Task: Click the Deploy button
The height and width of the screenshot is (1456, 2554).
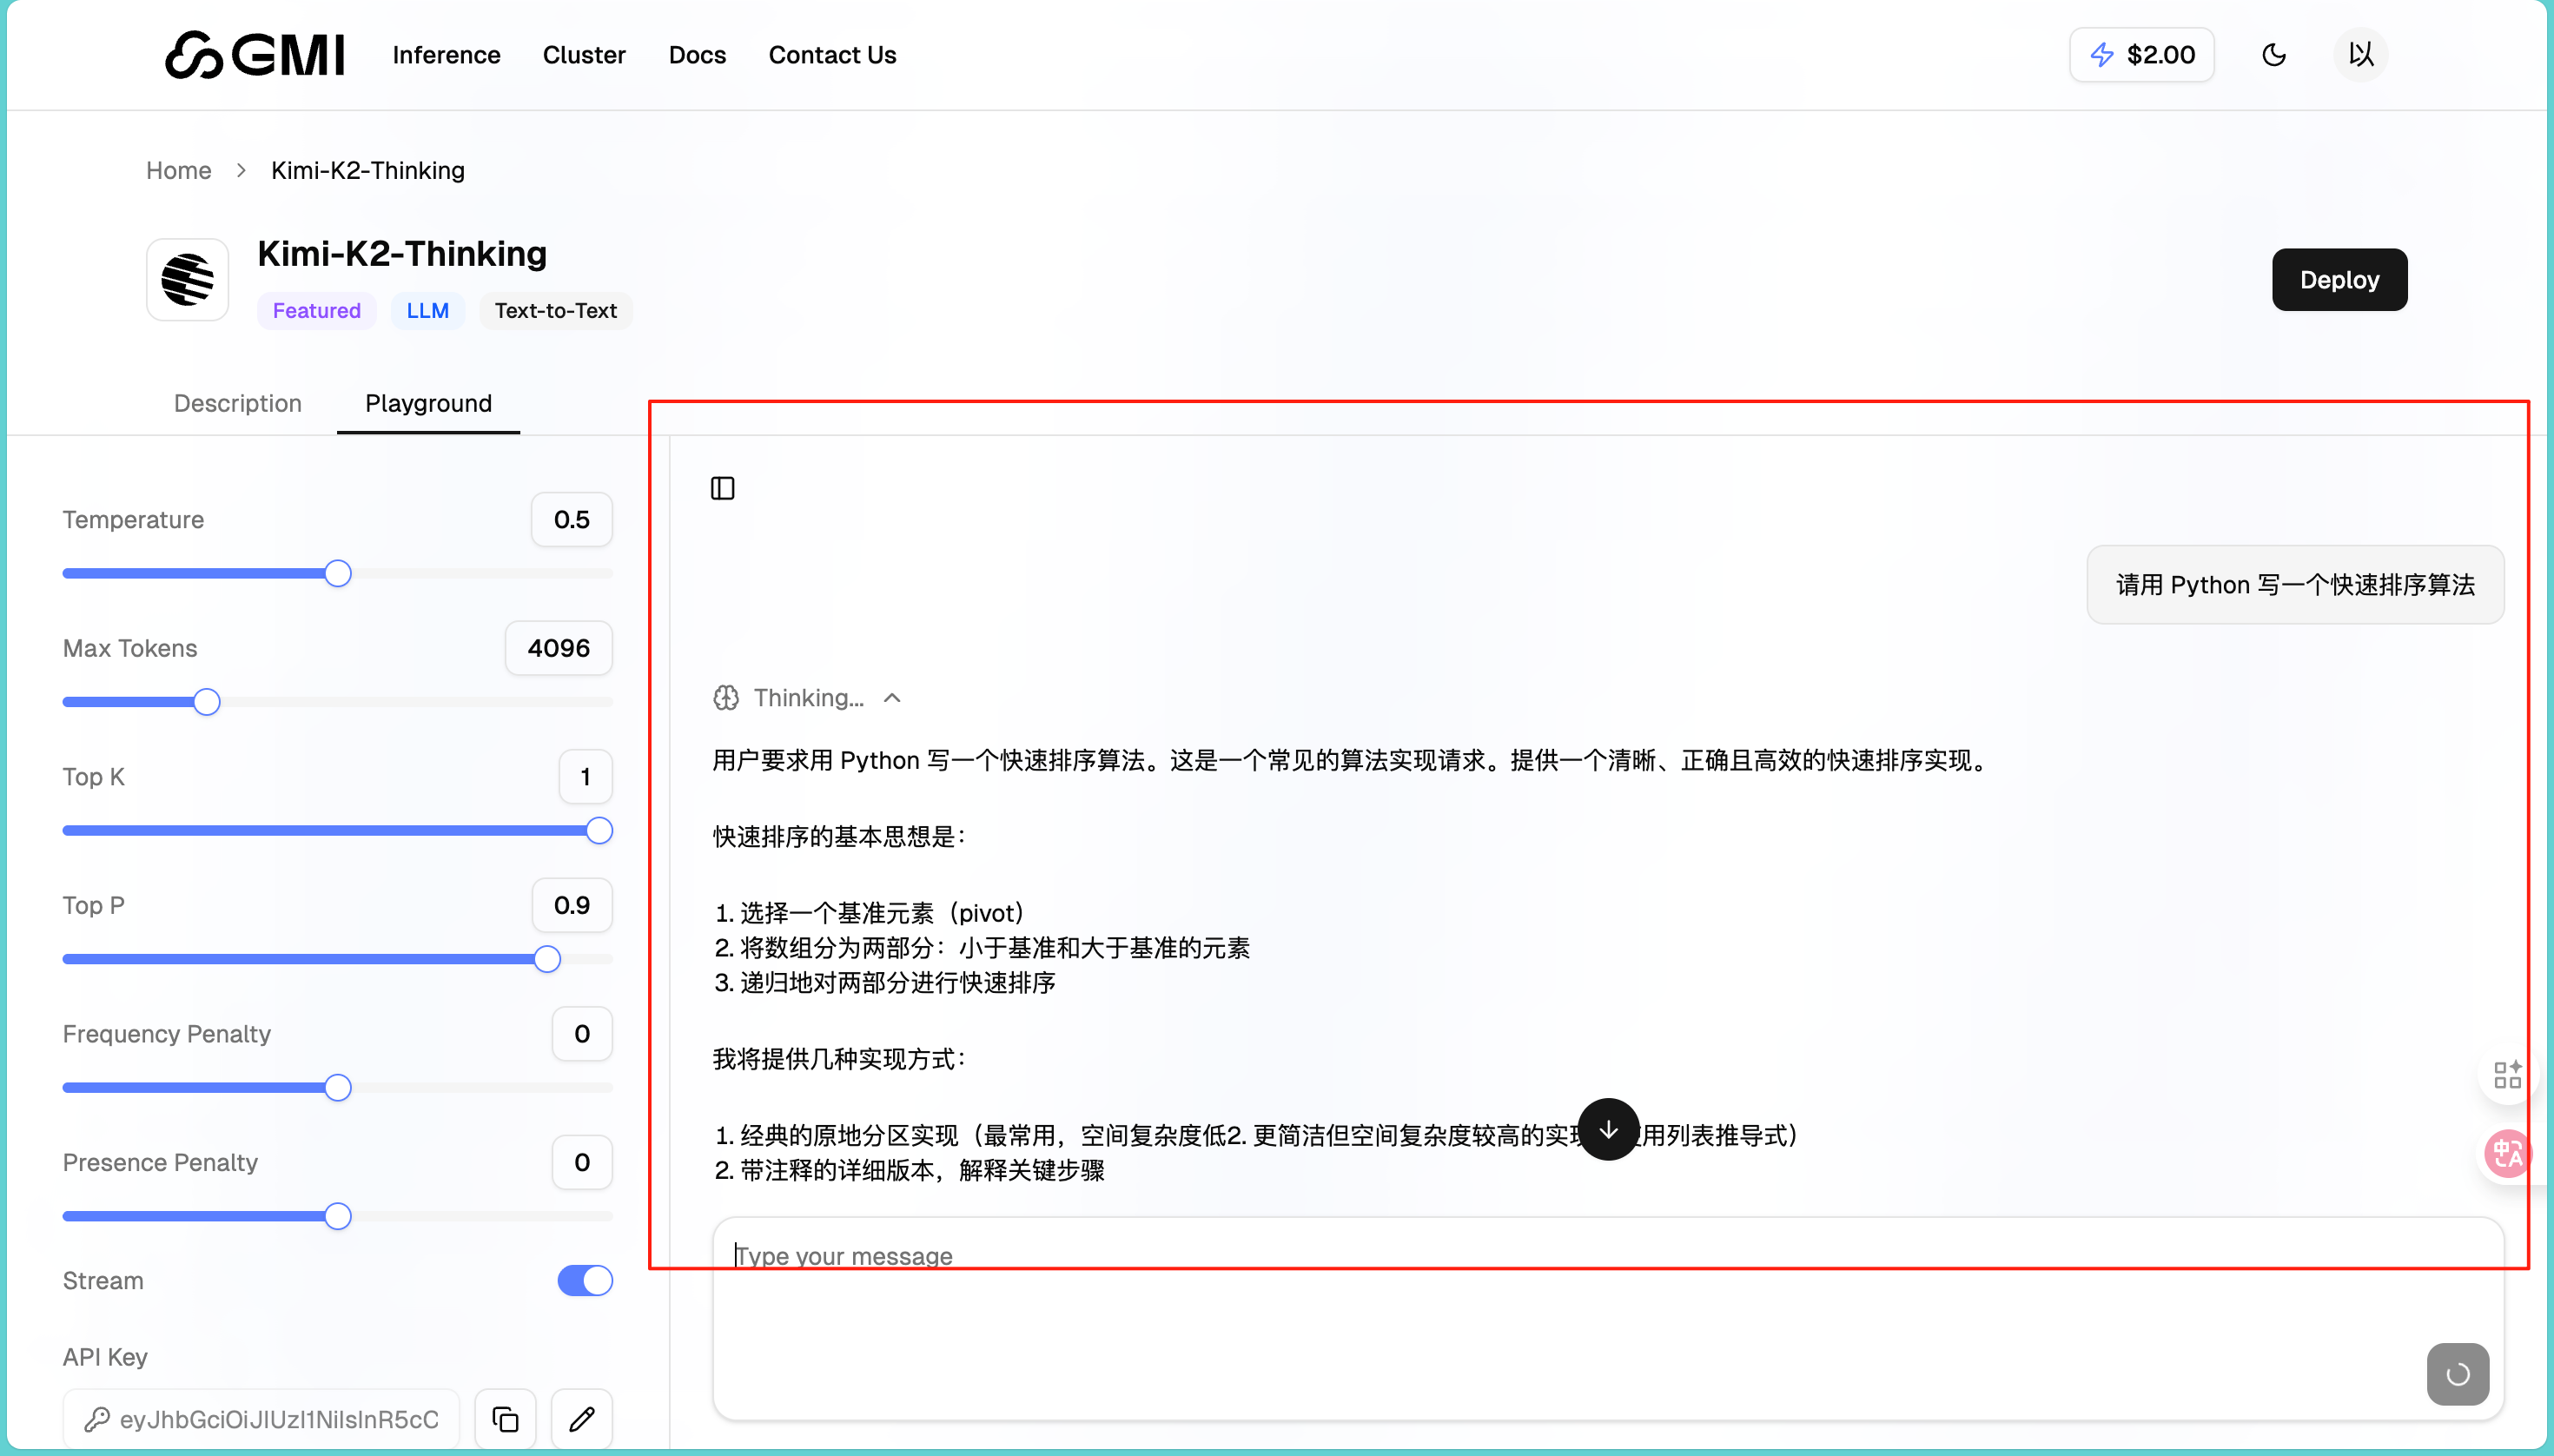Action: tap(2338, 279)
